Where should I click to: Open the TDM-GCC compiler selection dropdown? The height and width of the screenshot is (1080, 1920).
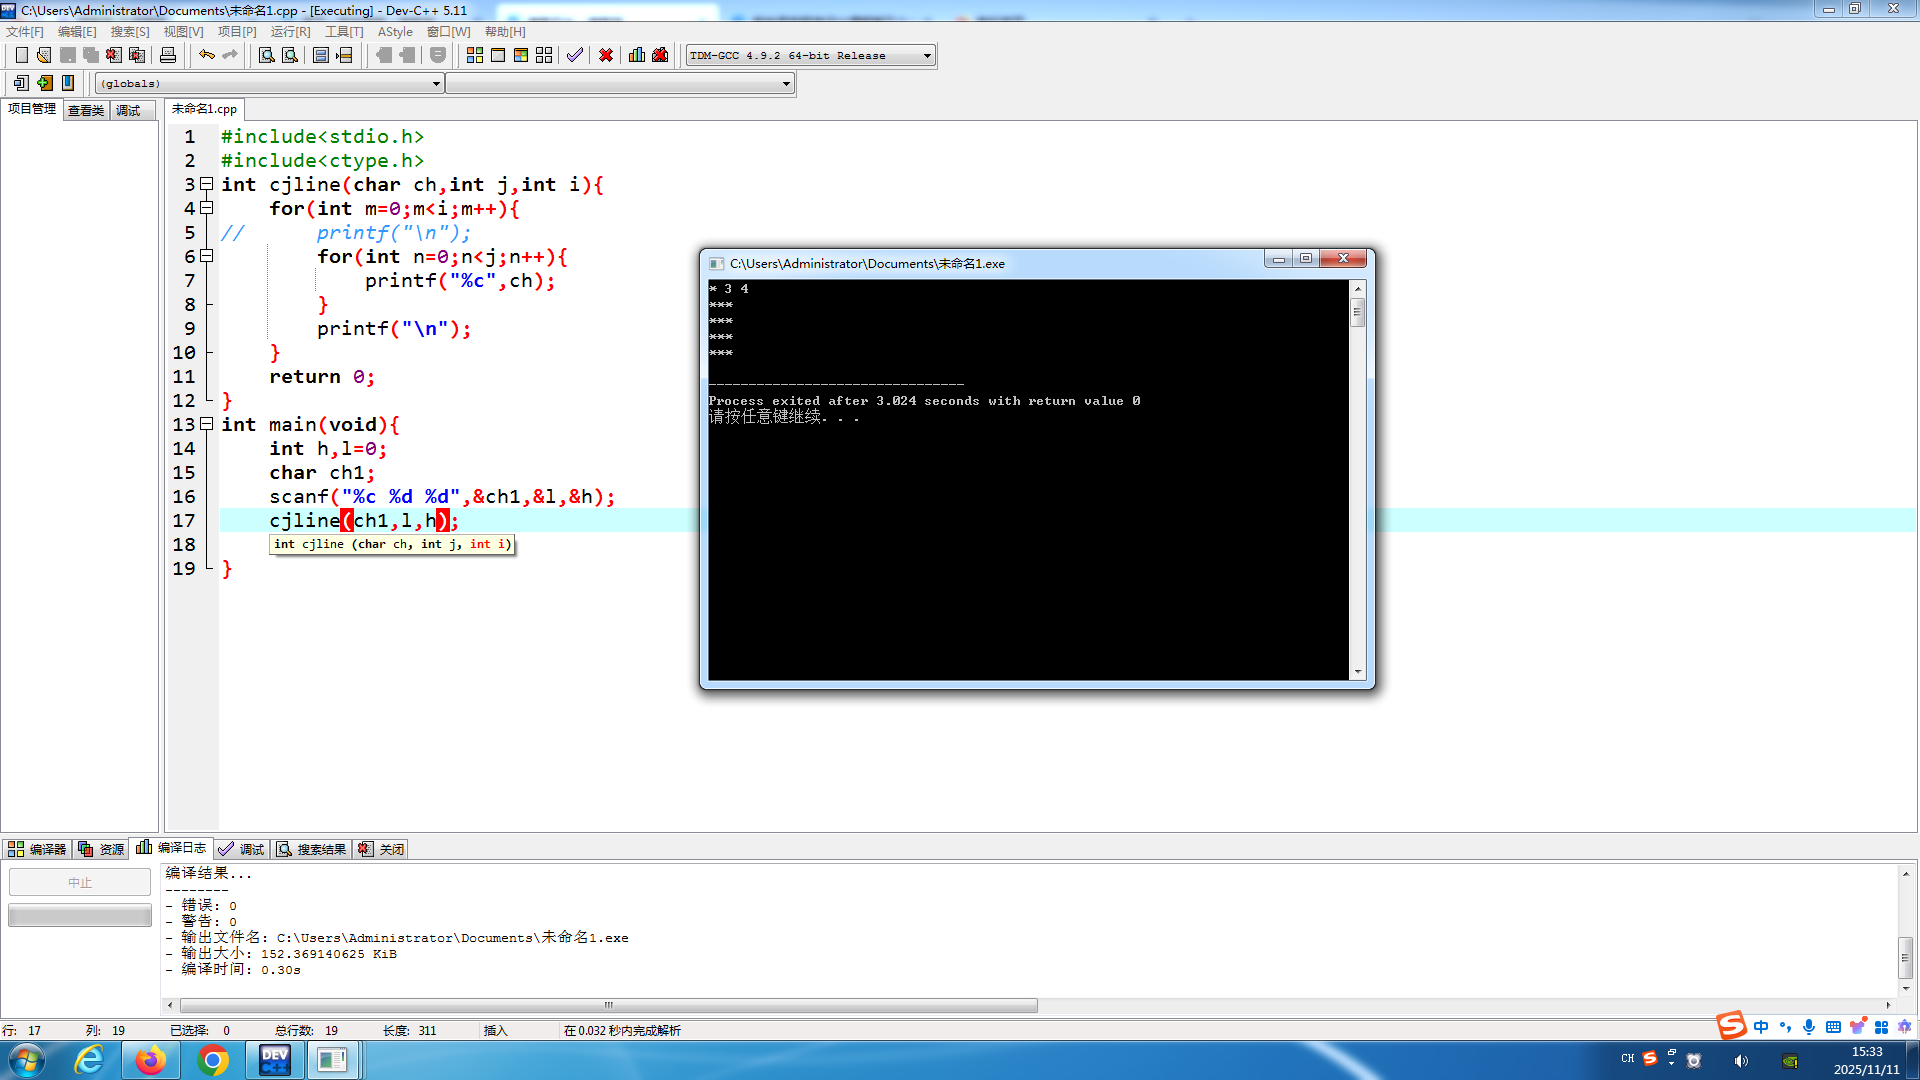[927, 55]
